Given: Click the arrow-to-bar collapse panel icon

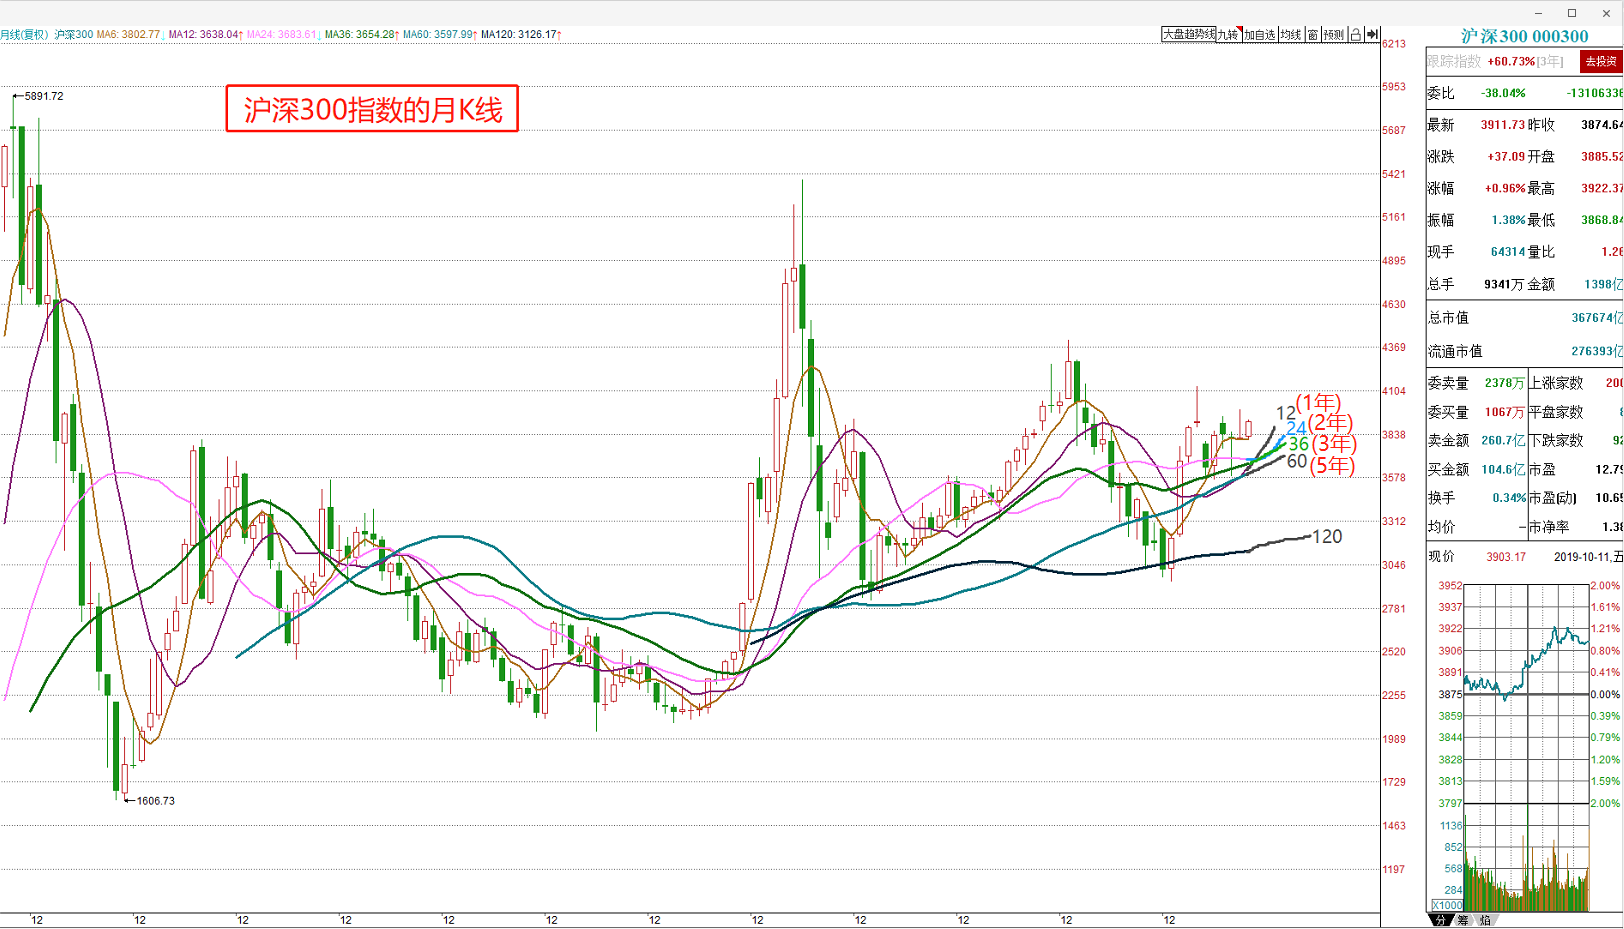Looking at the screenshot, I should click(x=1372, y=35).
